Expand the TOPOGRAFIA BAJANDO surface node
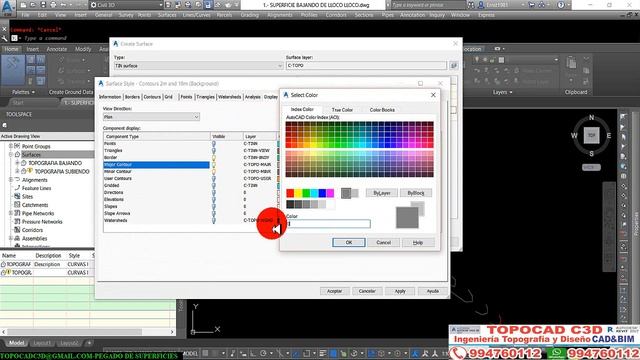This screenshot has width=640, height=360. [18, 163]
